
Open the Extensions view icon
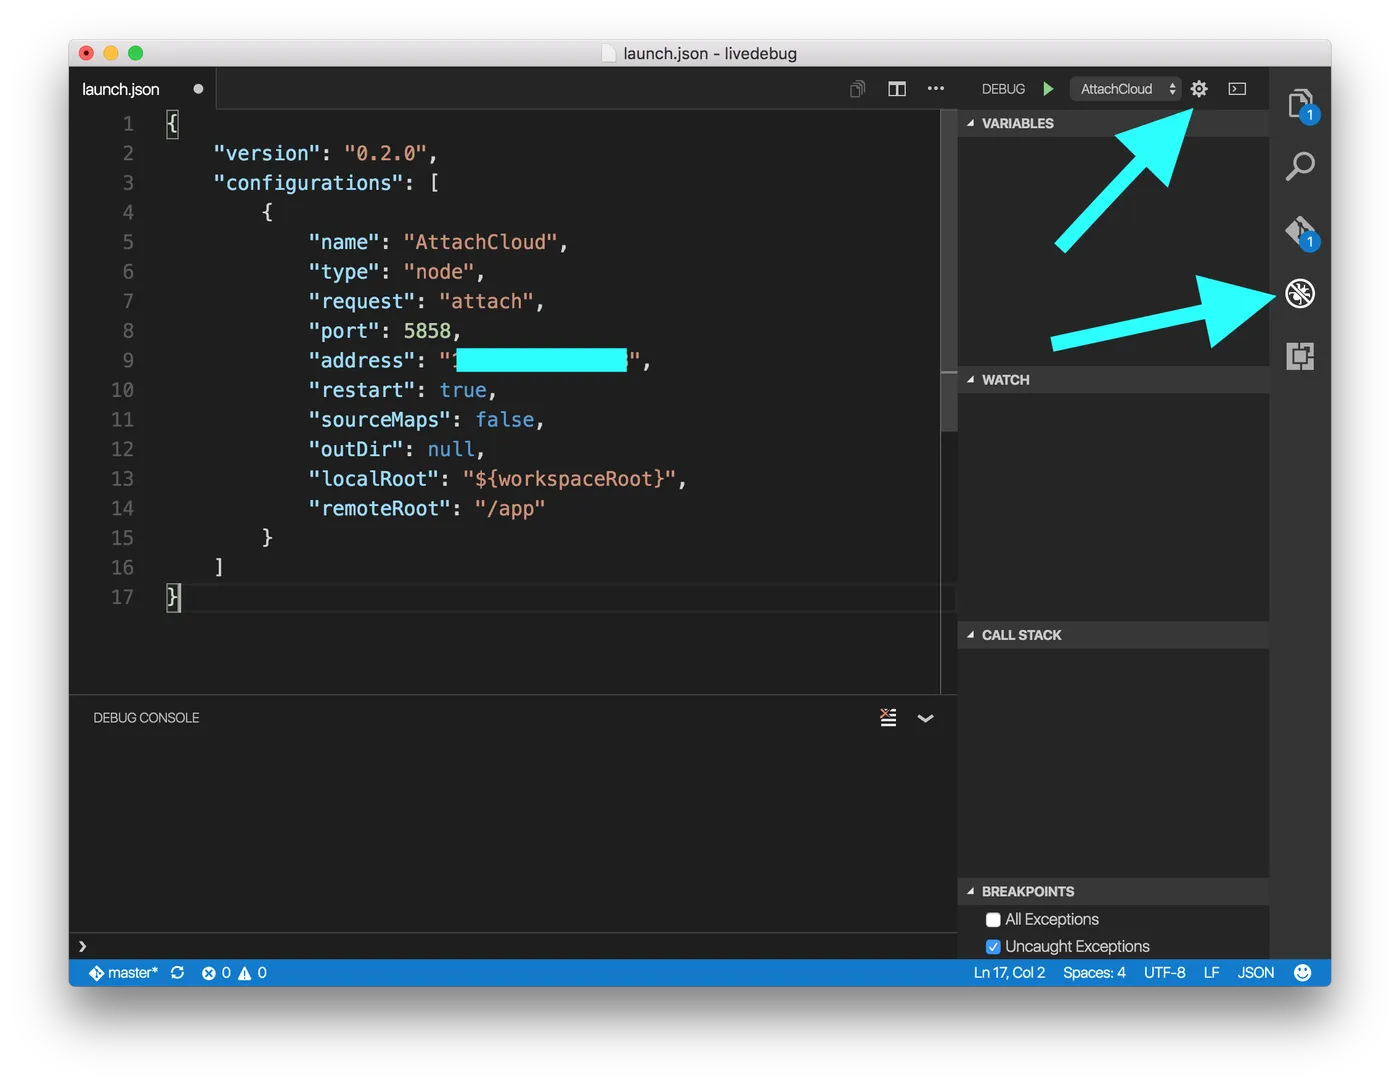click(1300, 356)
